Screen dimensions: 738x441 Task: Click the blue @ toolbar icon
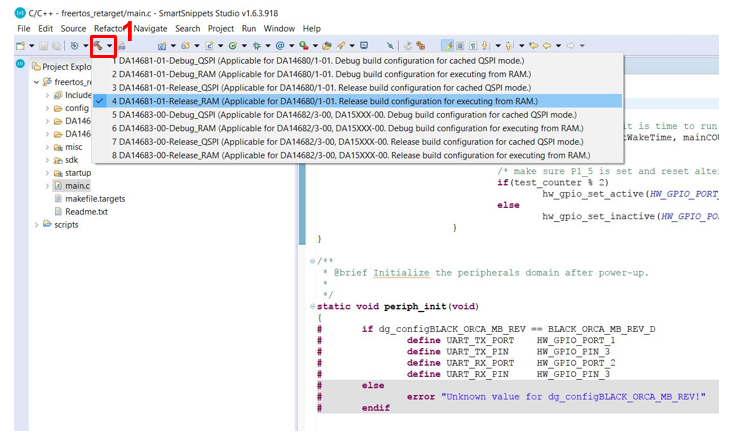point(280,46)
